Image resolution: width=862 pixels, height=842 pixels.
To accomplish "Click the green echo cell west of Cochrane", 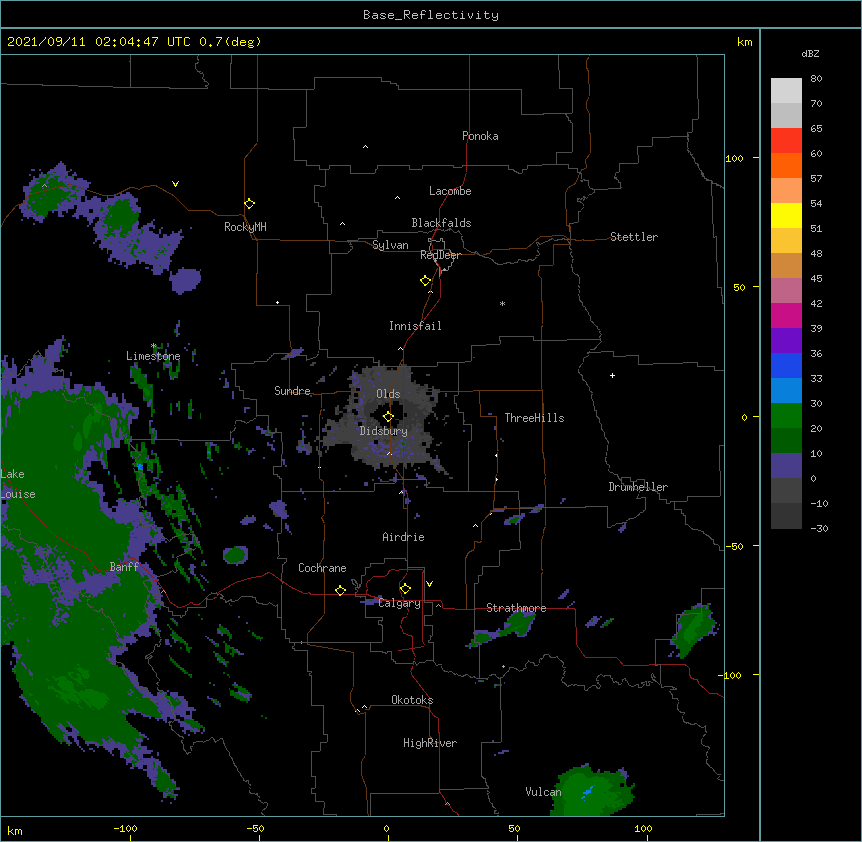I will click(236, 555).
